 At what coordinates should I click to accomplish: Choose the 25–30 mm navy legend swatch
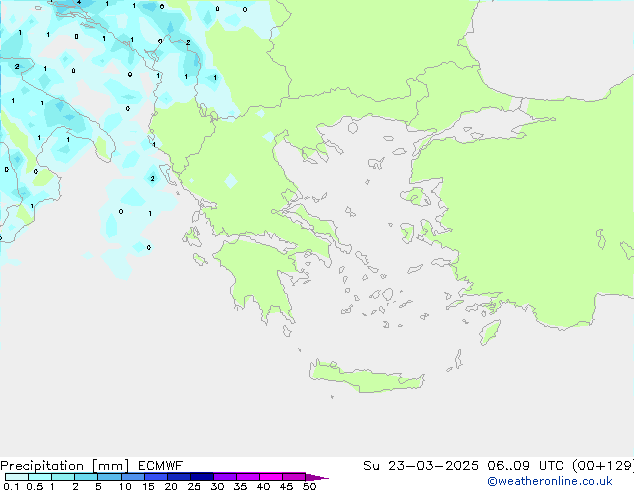click(202, 477)
